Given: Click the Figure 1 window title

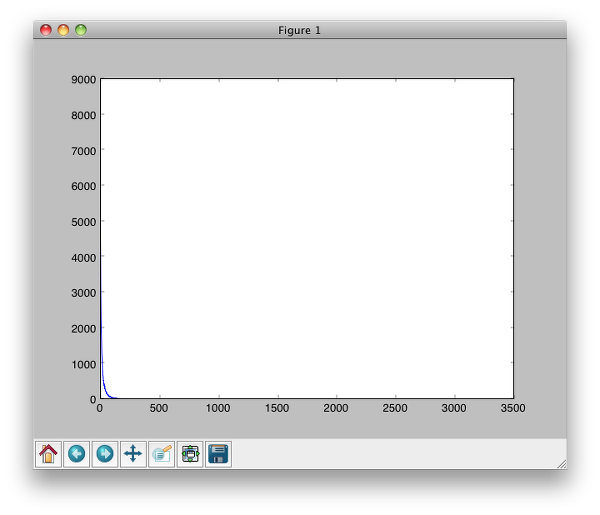Looking at the screenshot, I should (299, 30).
